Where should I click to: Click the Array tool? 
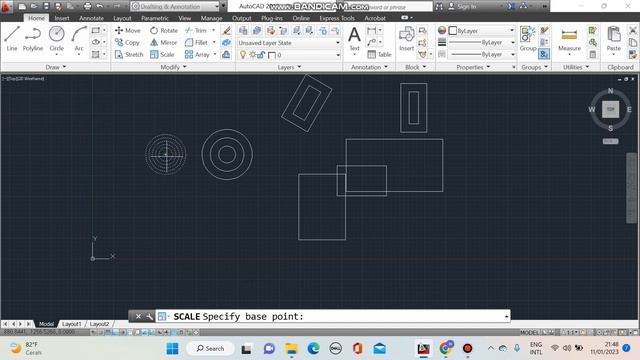197,54
